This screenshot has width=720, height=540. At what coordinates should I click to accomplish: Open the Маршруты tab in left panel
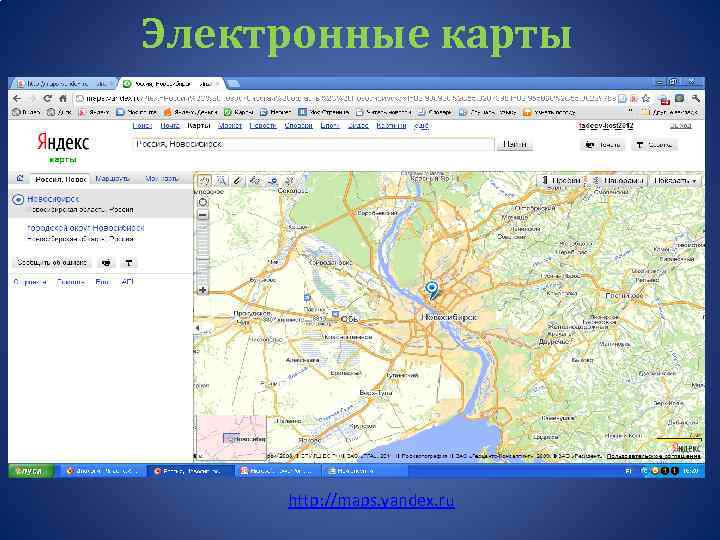(112, 179)
